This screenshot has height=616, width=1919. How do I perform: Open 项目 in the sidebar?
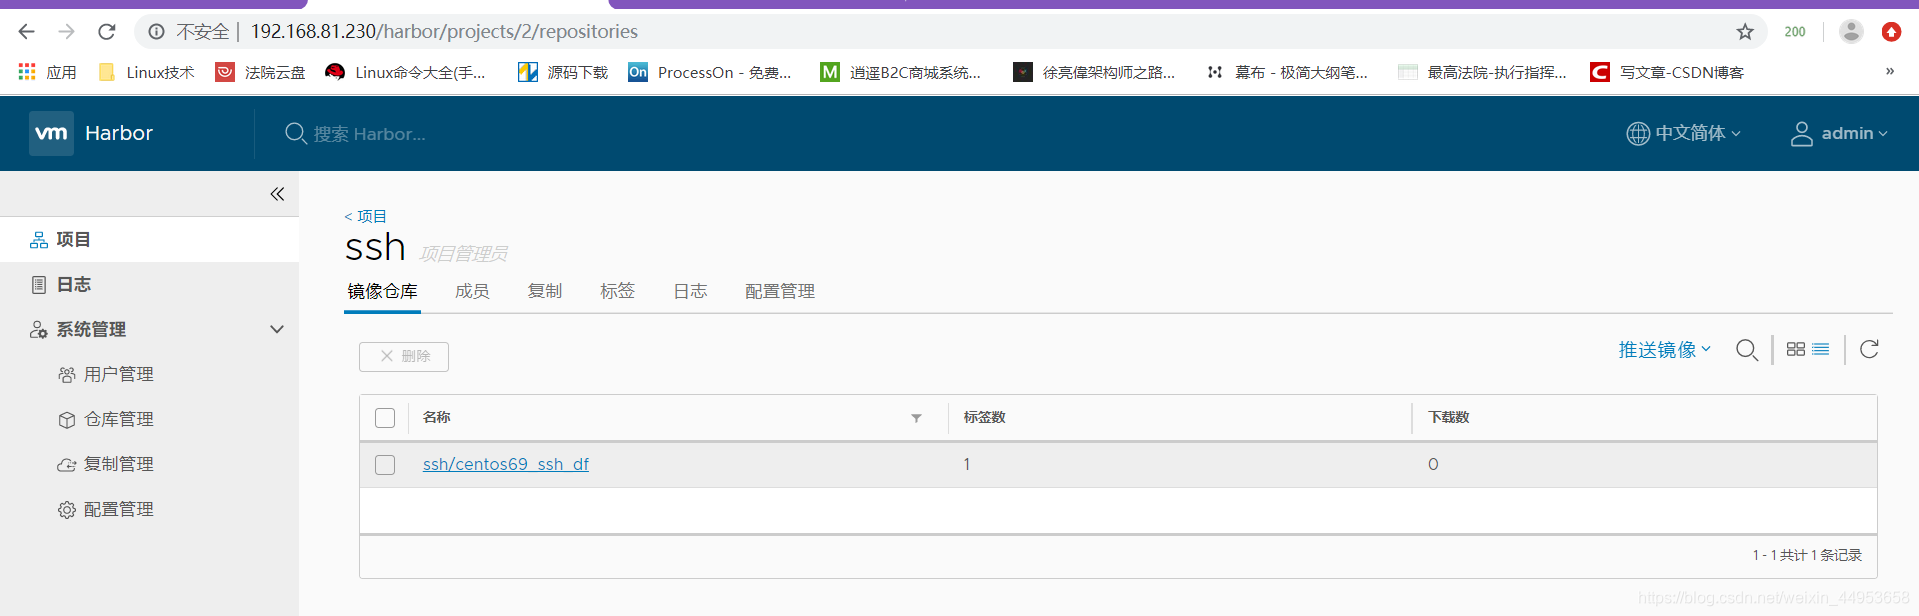click(149, 240)
